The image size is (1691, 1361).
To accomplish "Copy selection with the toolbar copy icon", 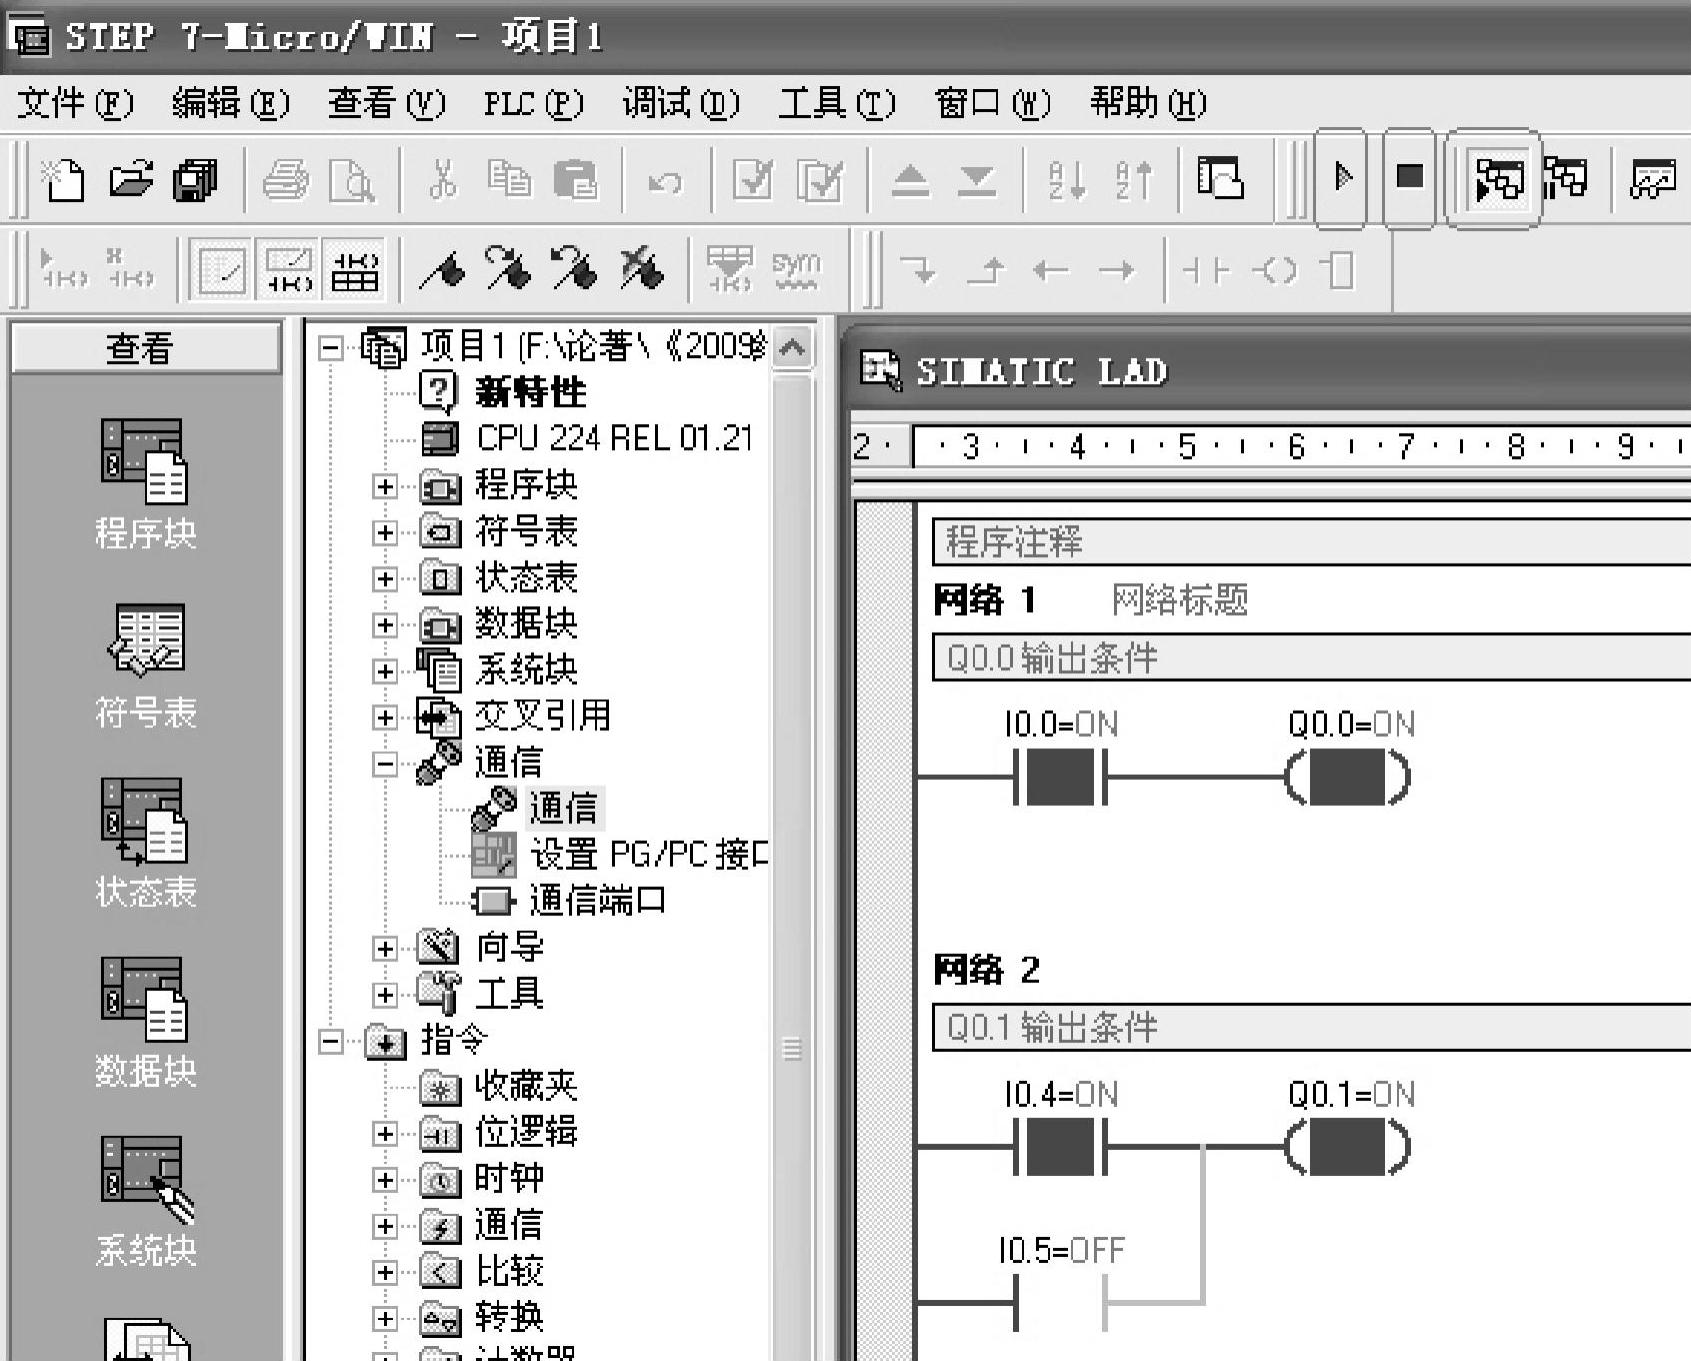I will point(509,181).
